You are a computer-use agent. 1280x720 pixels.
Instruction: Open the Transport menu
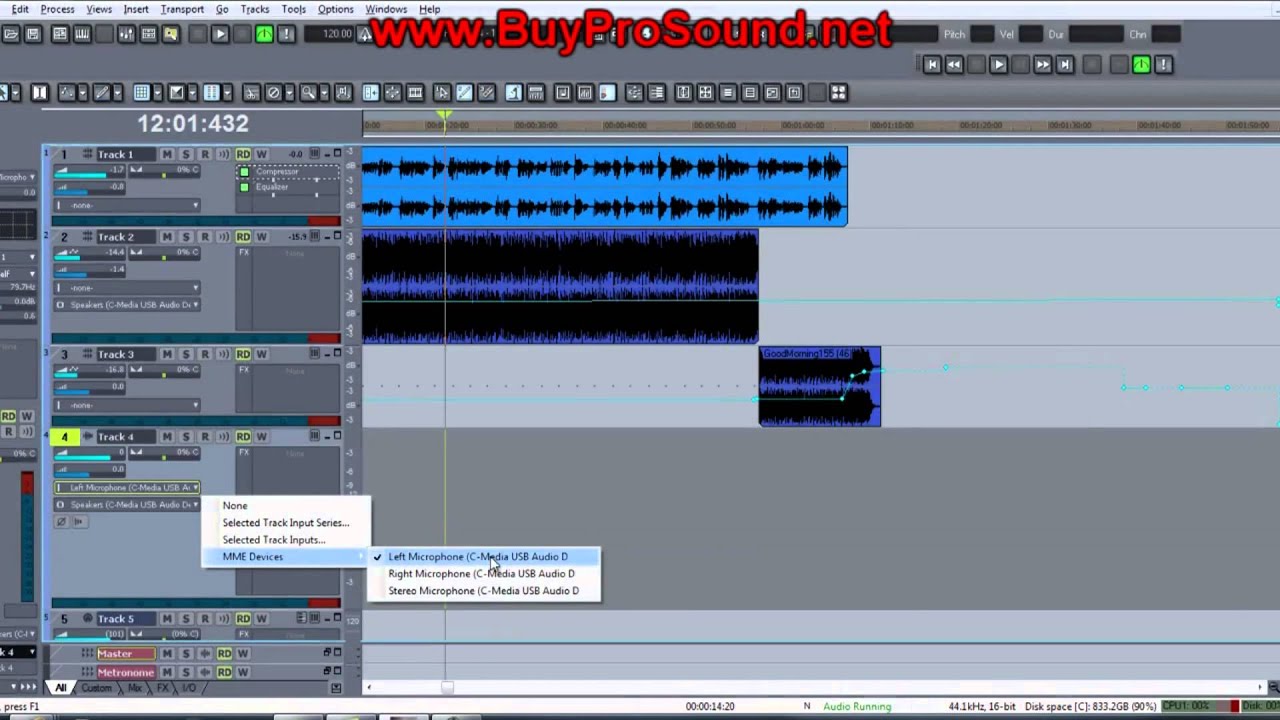tap(182, 9)
